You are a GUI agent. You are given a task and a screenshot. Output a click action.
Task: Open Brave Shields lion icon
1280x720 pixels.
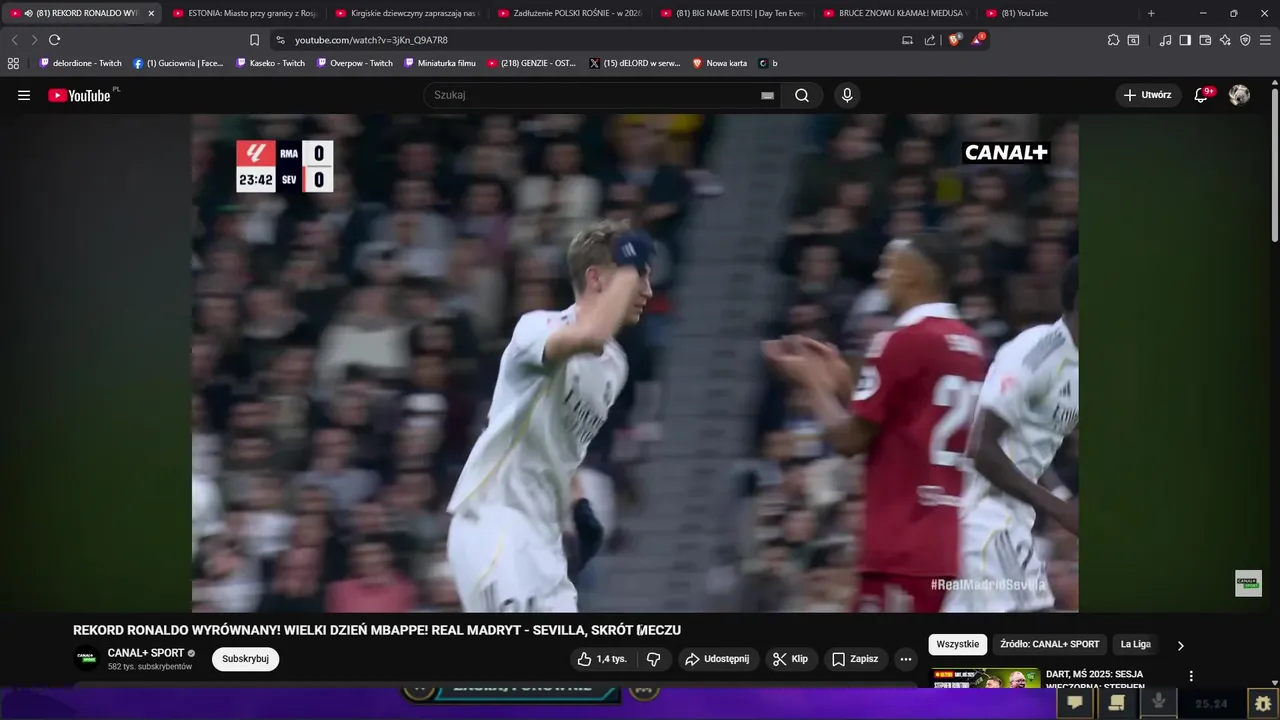click(954, 40)
